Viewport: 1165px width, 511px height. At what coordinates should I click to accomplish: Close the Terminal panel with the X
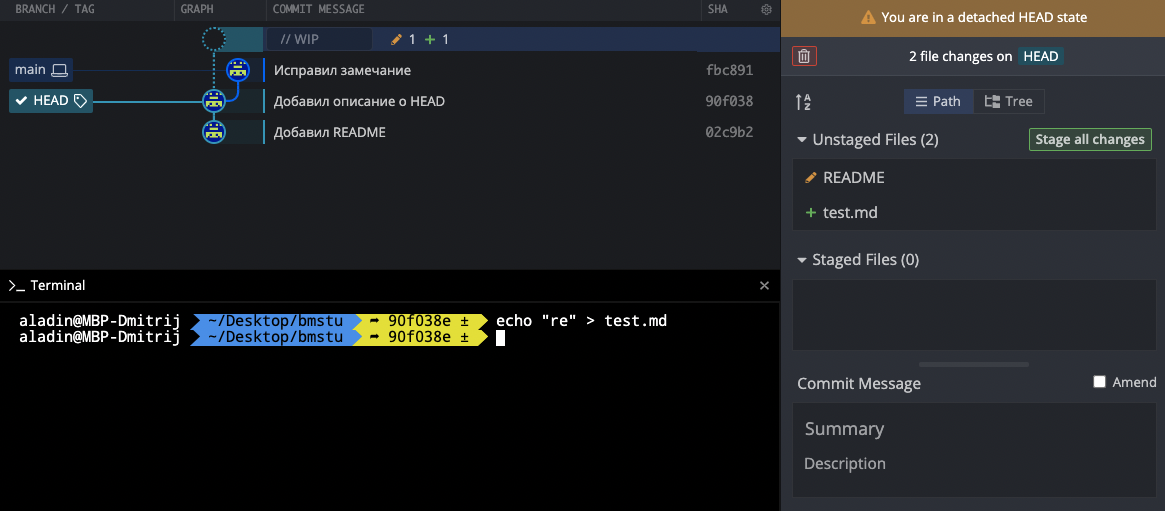pos(764,286)
